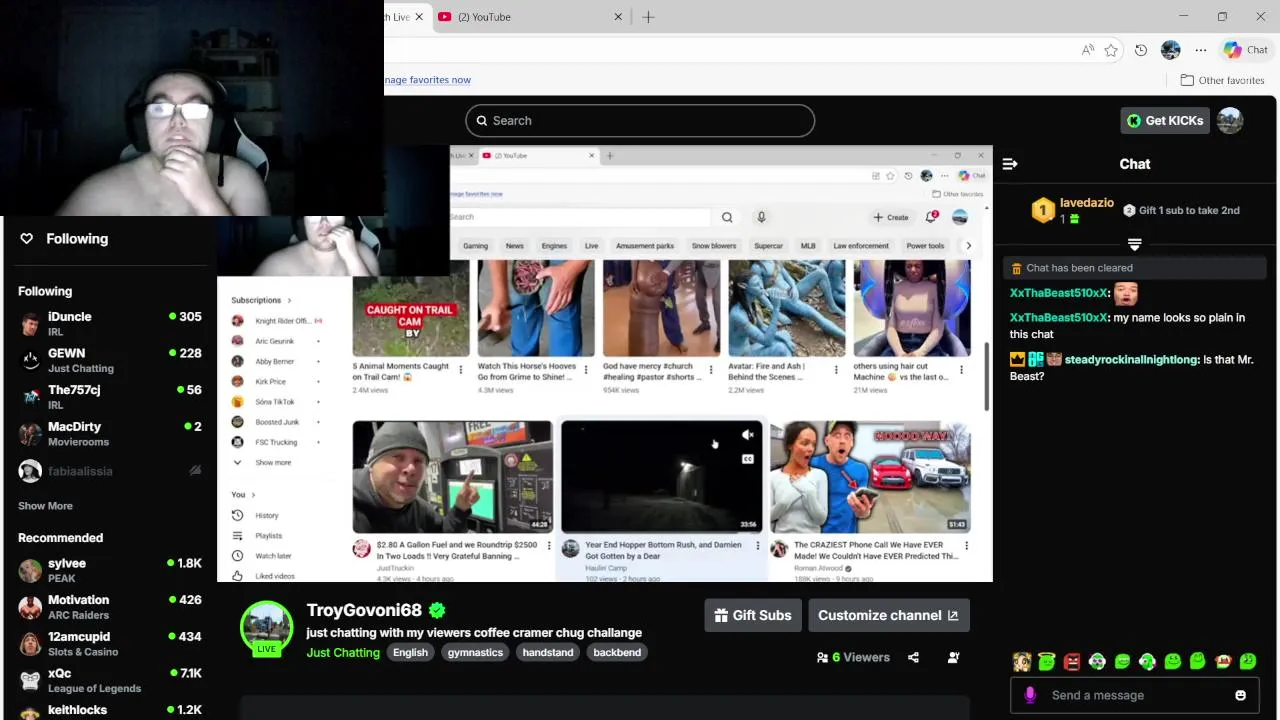The width and height of the screenshot is (1280, 720).
Task: Click 'Gift 1 sub to take 2nd' text
Action: (1189, 210)
